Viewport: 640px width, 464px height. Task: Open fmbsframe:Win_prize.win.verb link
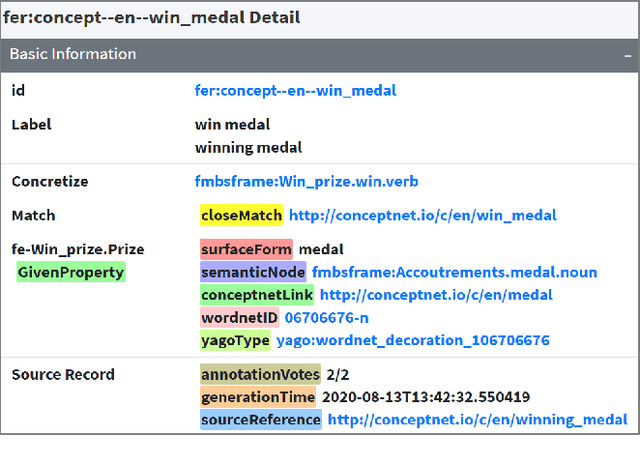click(306, 182)
